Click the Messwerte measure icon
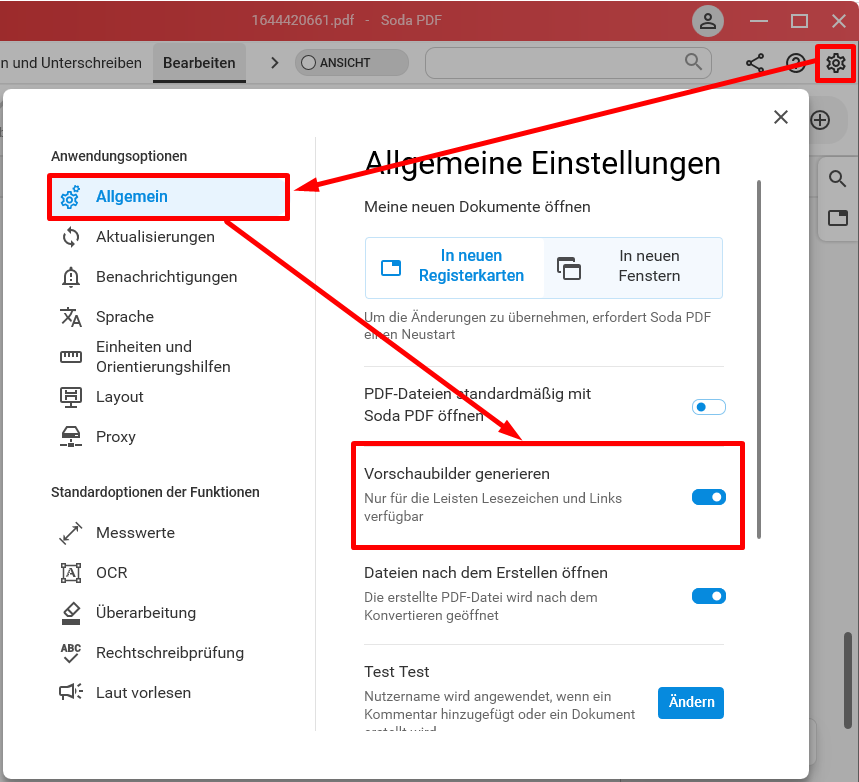This screenshot has height=782, width=859. pos(71,533)
